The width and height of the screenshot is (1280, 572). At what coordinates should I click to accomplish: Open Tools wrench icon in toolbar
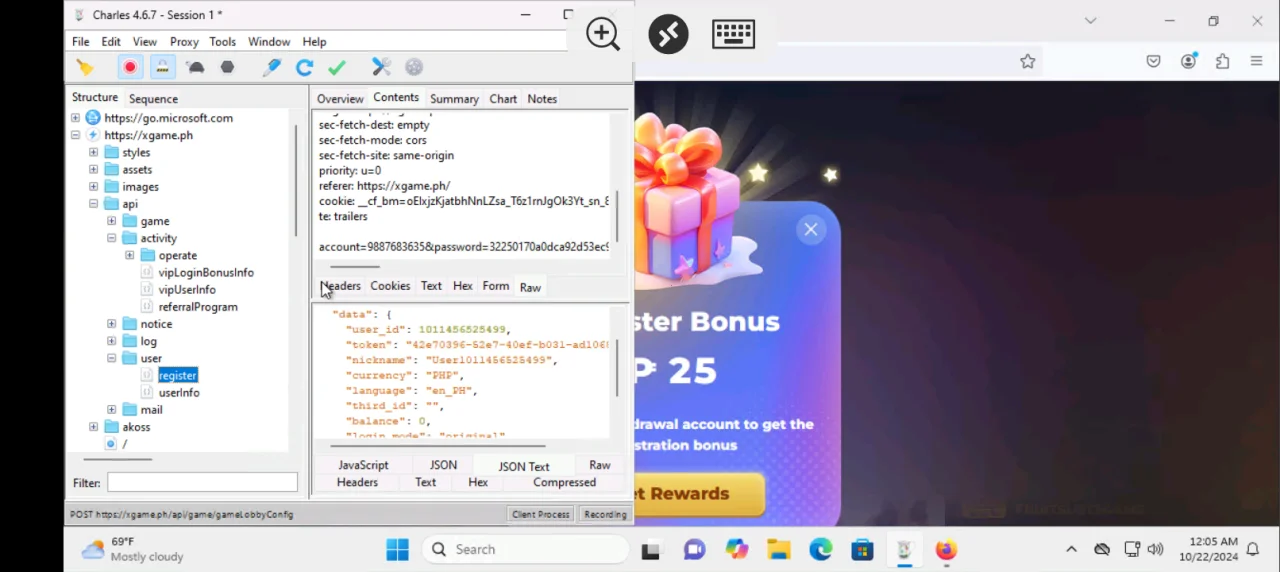[x=381, y=67]
